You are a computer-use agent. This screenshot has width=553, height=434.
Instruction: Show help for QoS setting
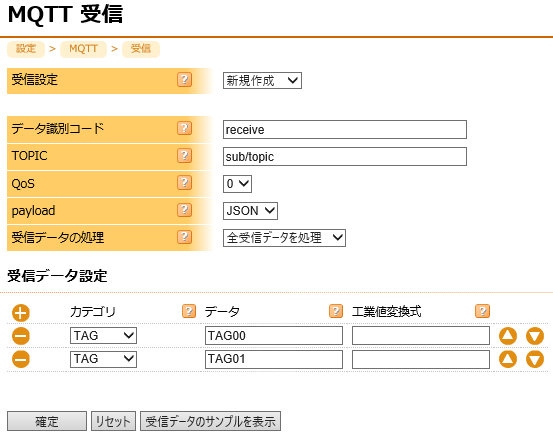pos(184,183)
